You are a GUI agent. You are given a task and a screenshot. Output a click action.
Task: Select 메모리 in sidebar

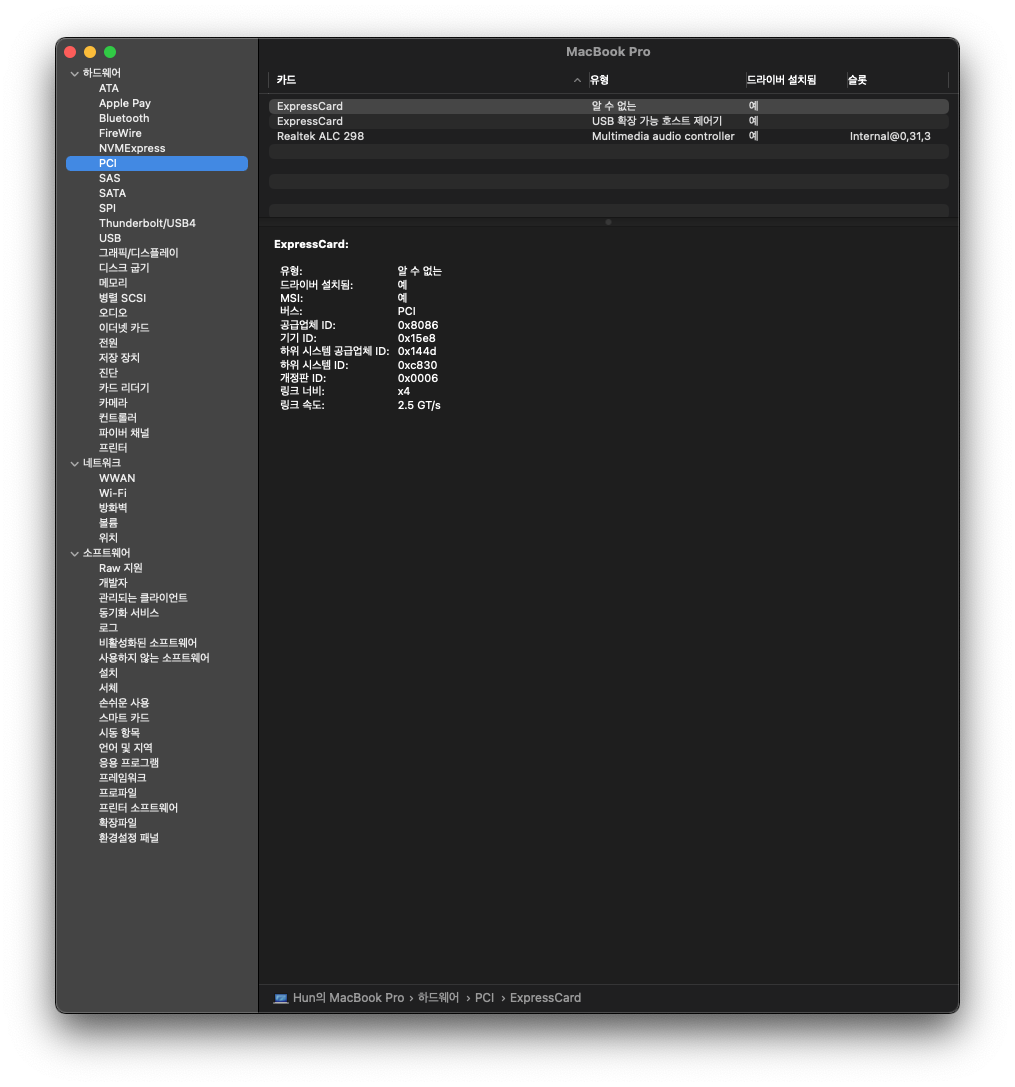(113, 283)
